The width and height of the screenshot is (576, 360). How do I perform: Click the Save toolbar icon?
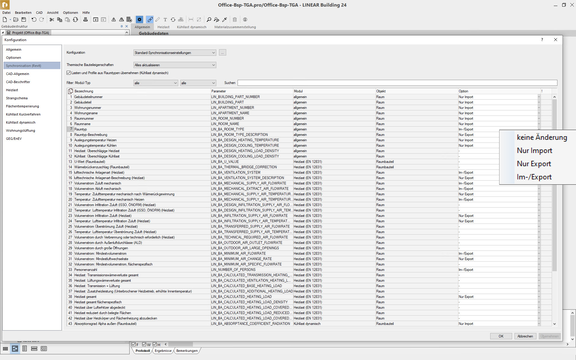coord(24,19)
